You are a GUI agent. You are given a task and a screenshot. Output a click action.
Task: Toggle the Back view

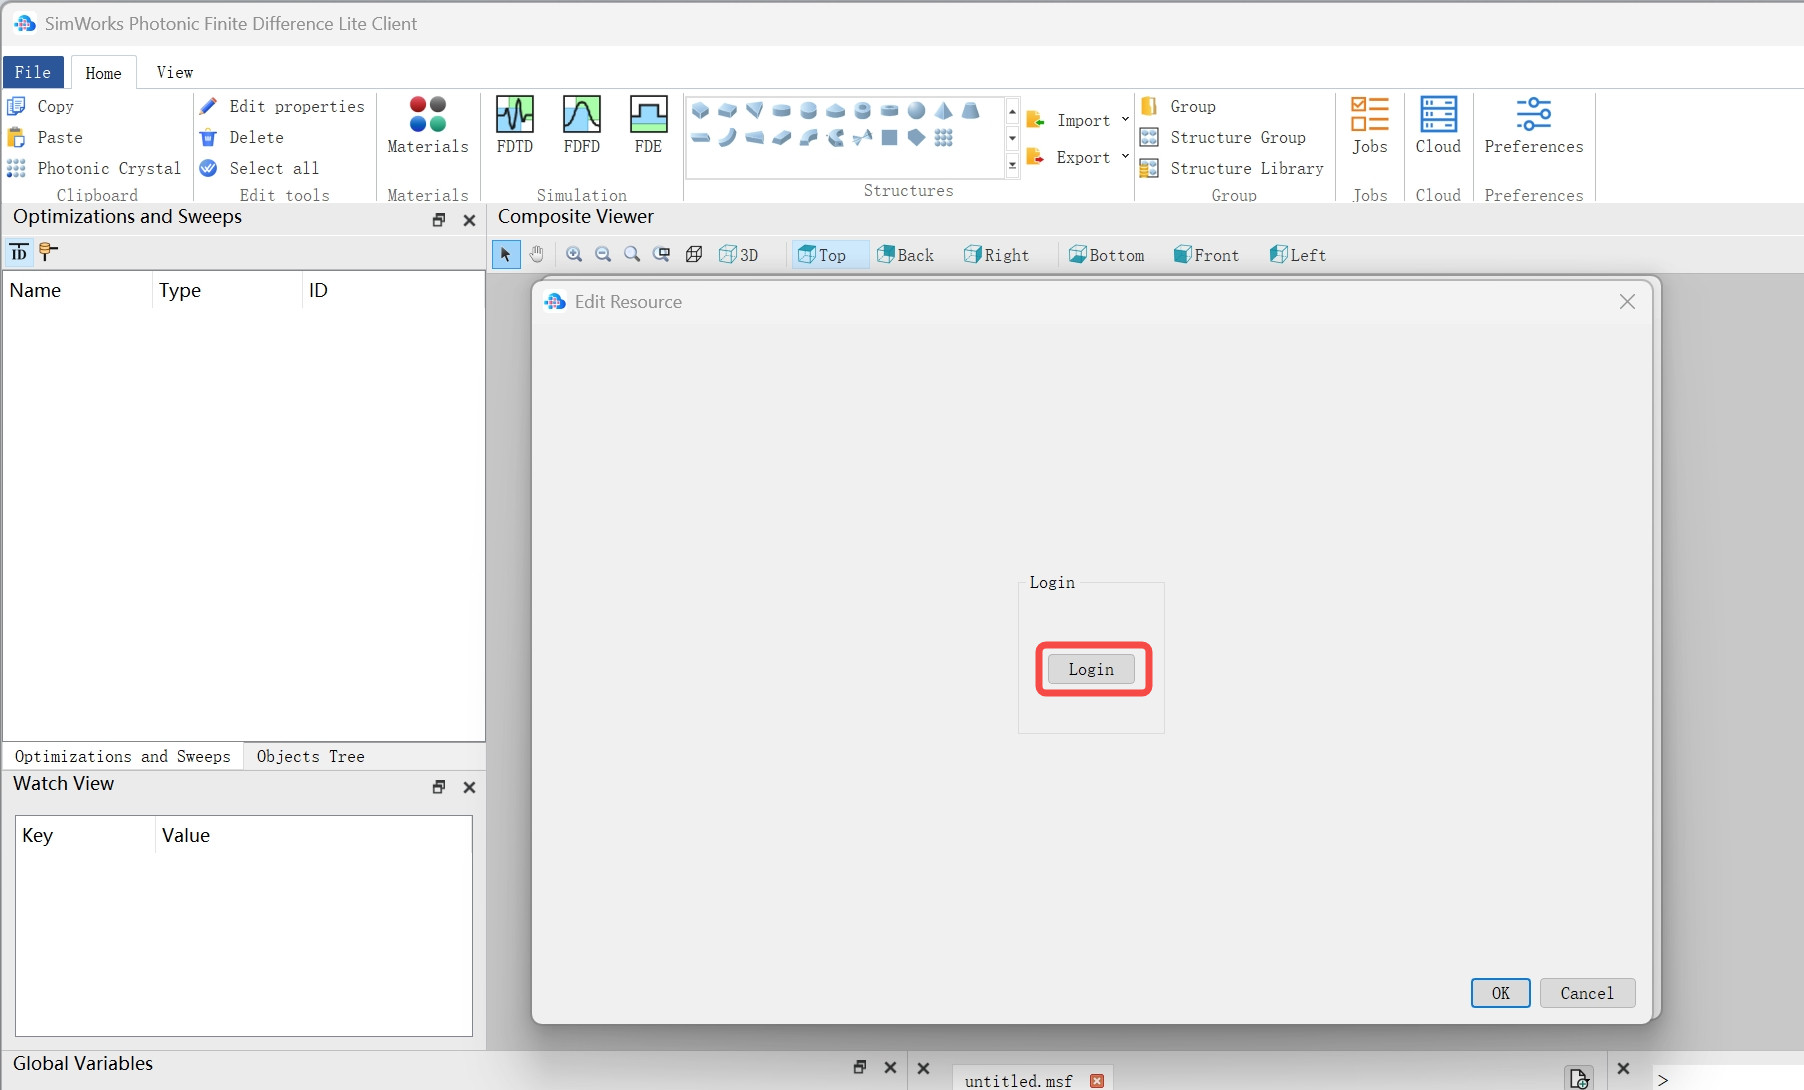coord(905,255)
